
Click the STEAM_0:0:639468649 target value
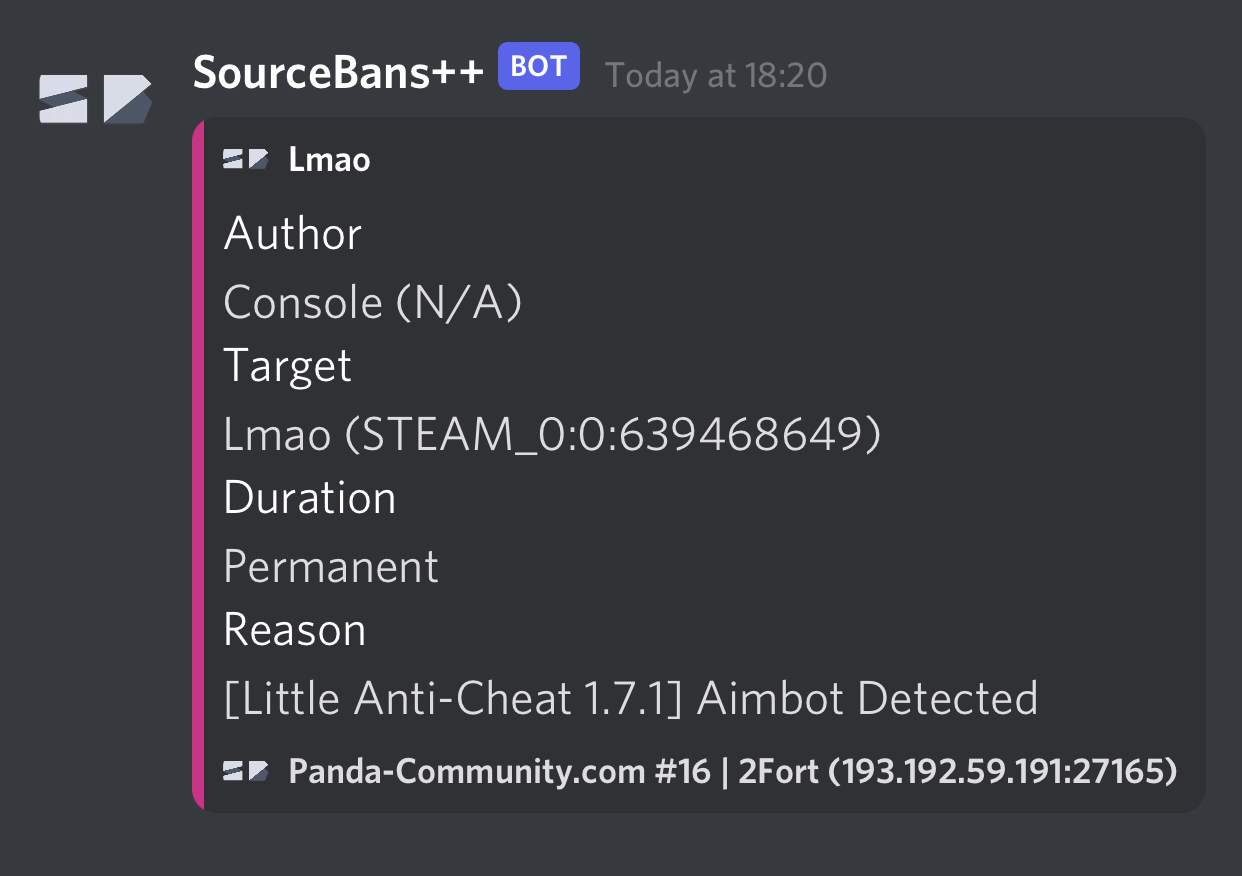620,434
